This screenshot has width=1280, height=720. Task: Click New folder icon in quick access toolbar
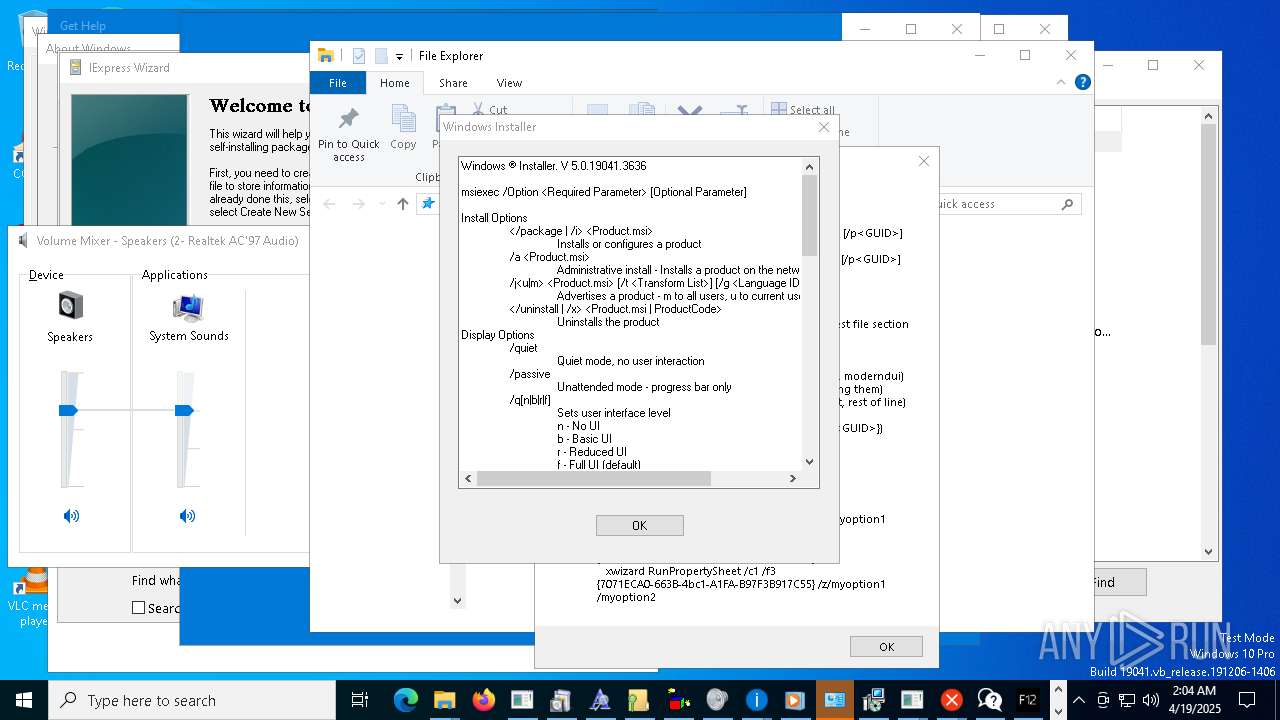(381, 56)
